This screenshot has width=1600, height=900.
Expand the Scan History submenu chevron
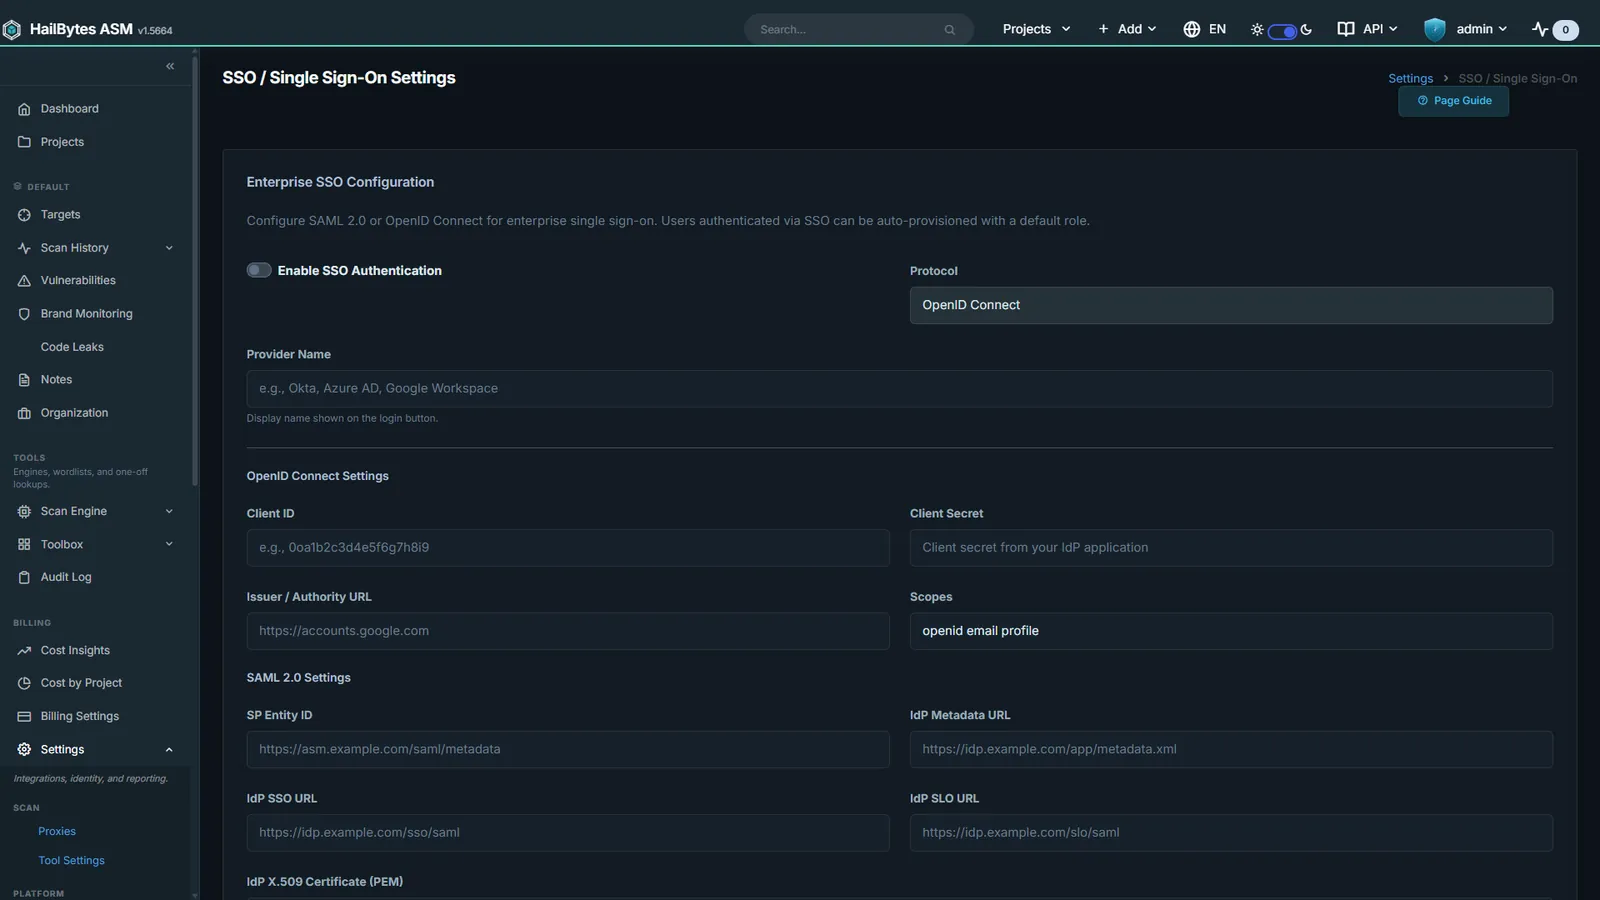point(169,248)
